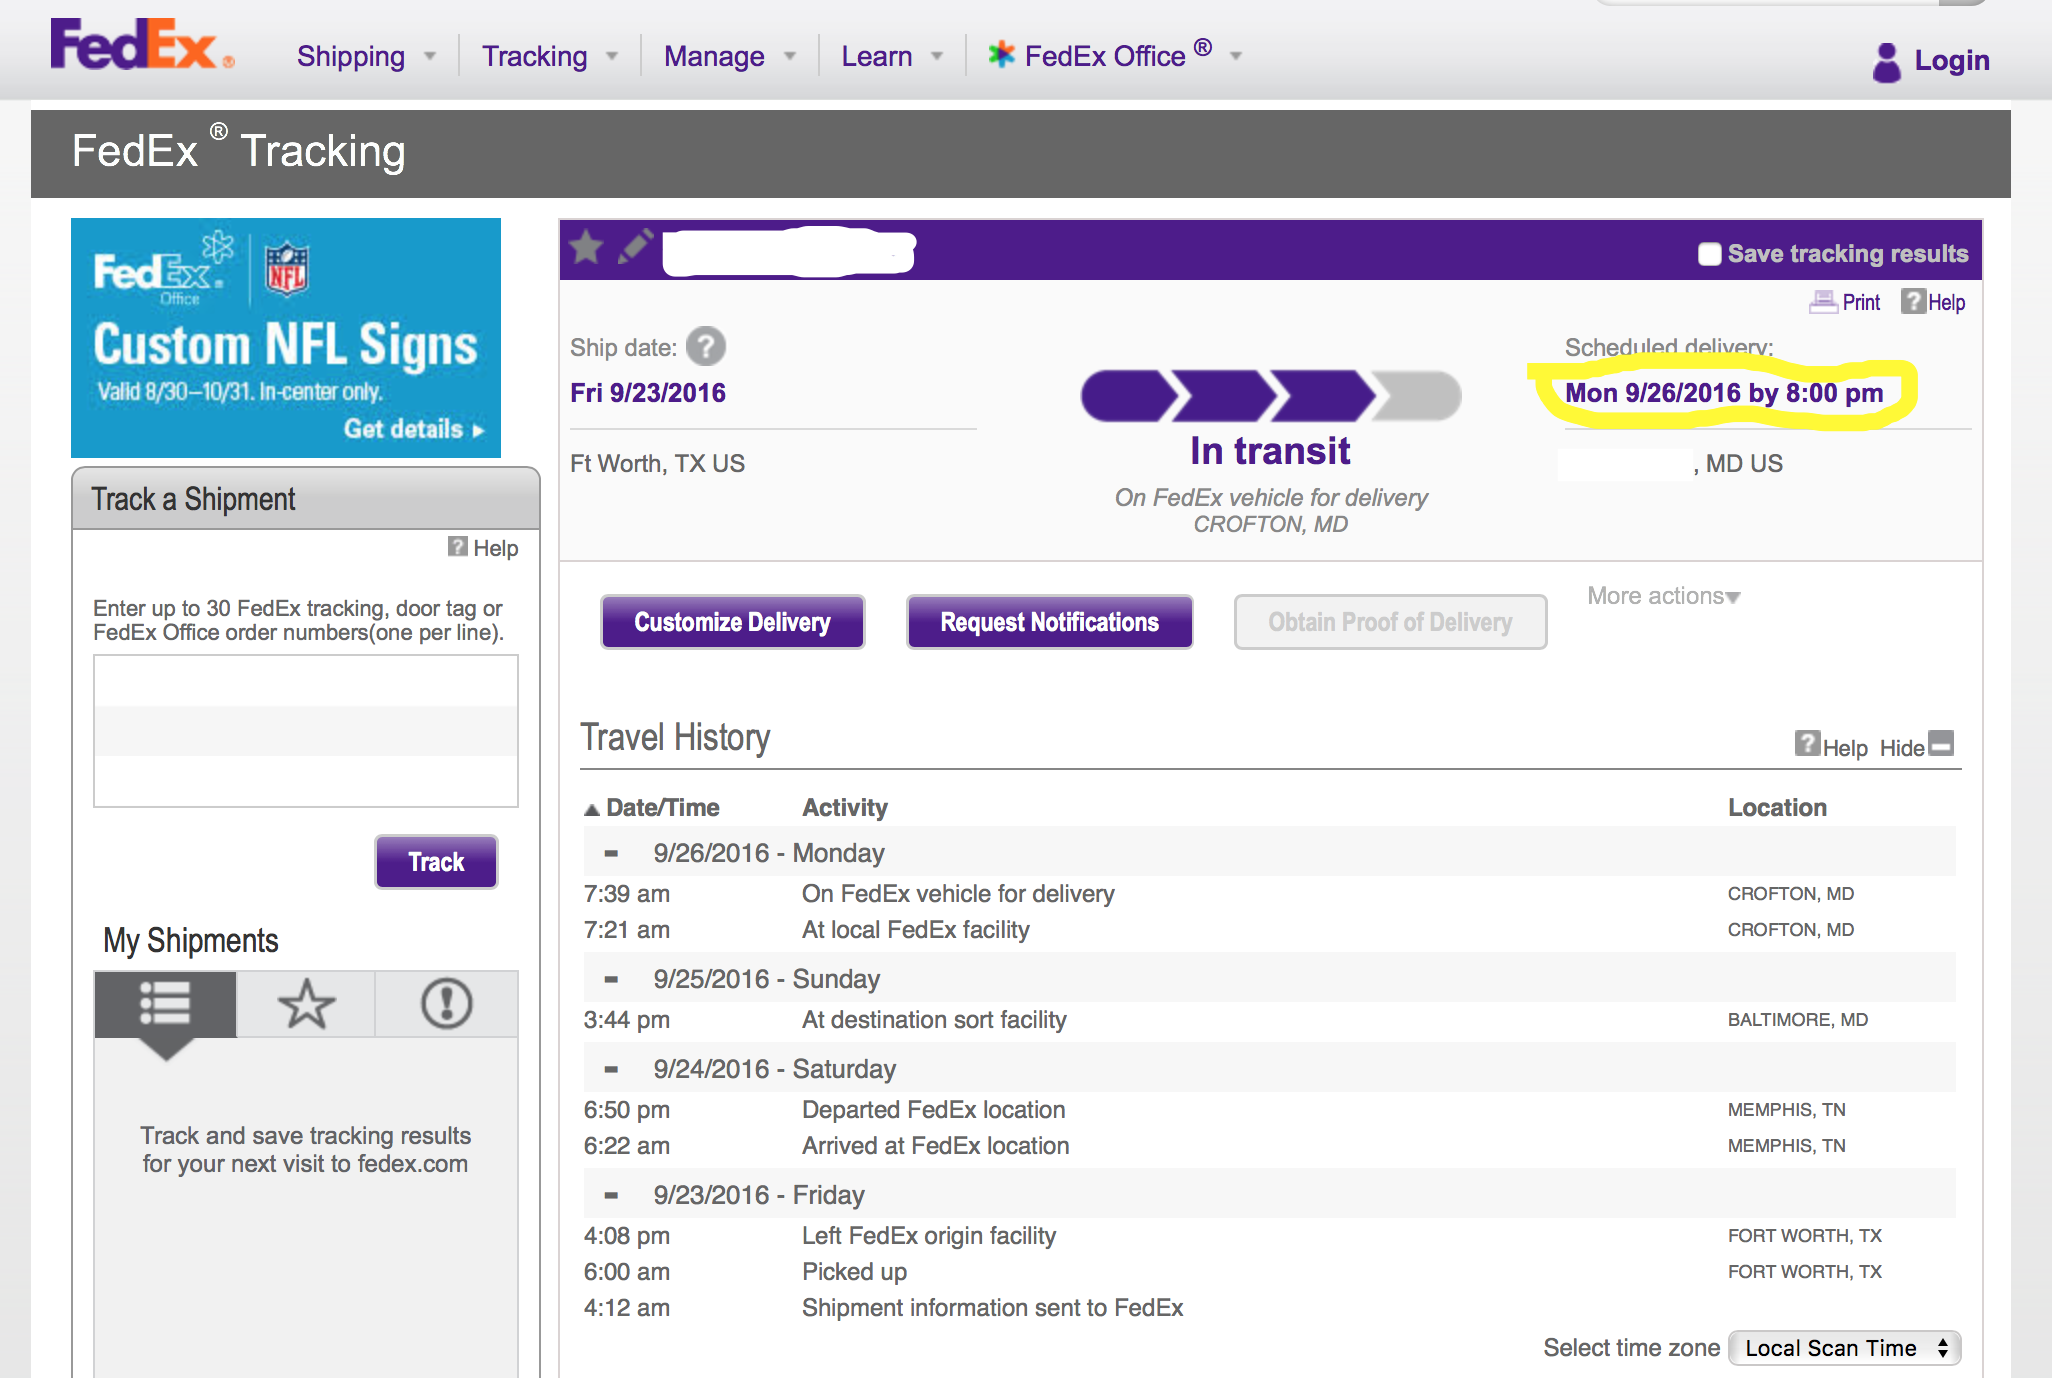Click the Track a Shipment panel header
The image size is (2052, 1378).
point(306,498)
